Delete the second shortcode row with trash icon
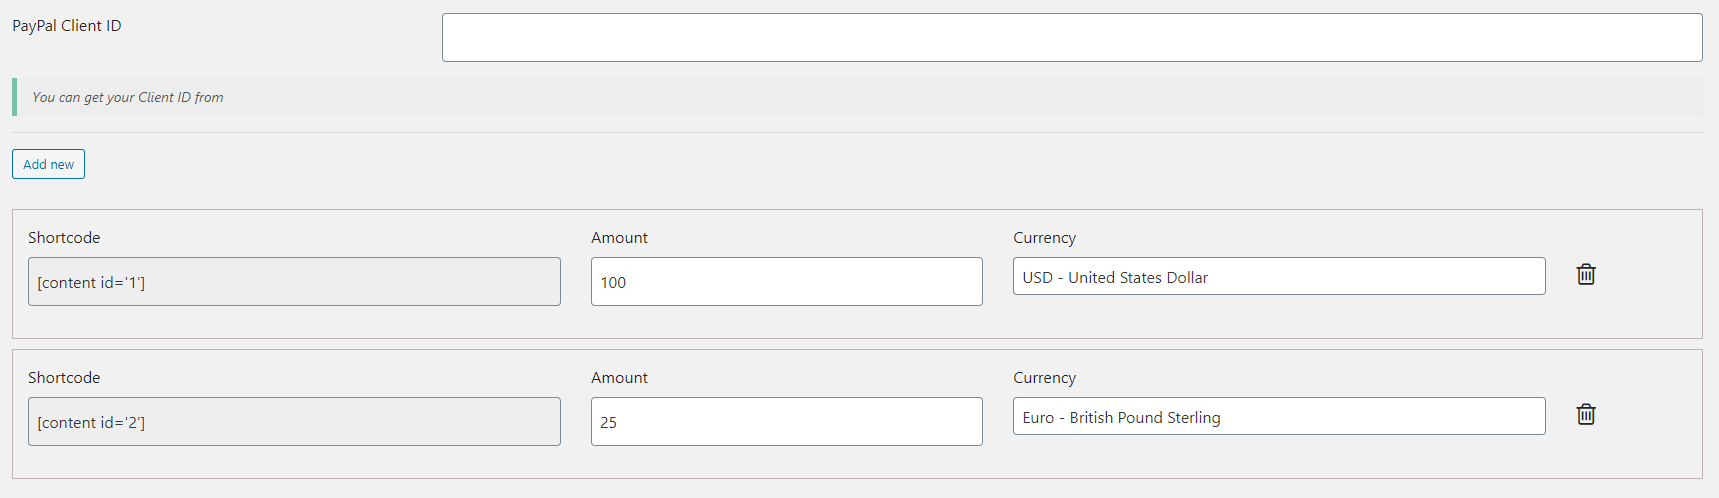Image resolution: width=1719 pixels, height=498 pixels. (x=1586, y=414)
